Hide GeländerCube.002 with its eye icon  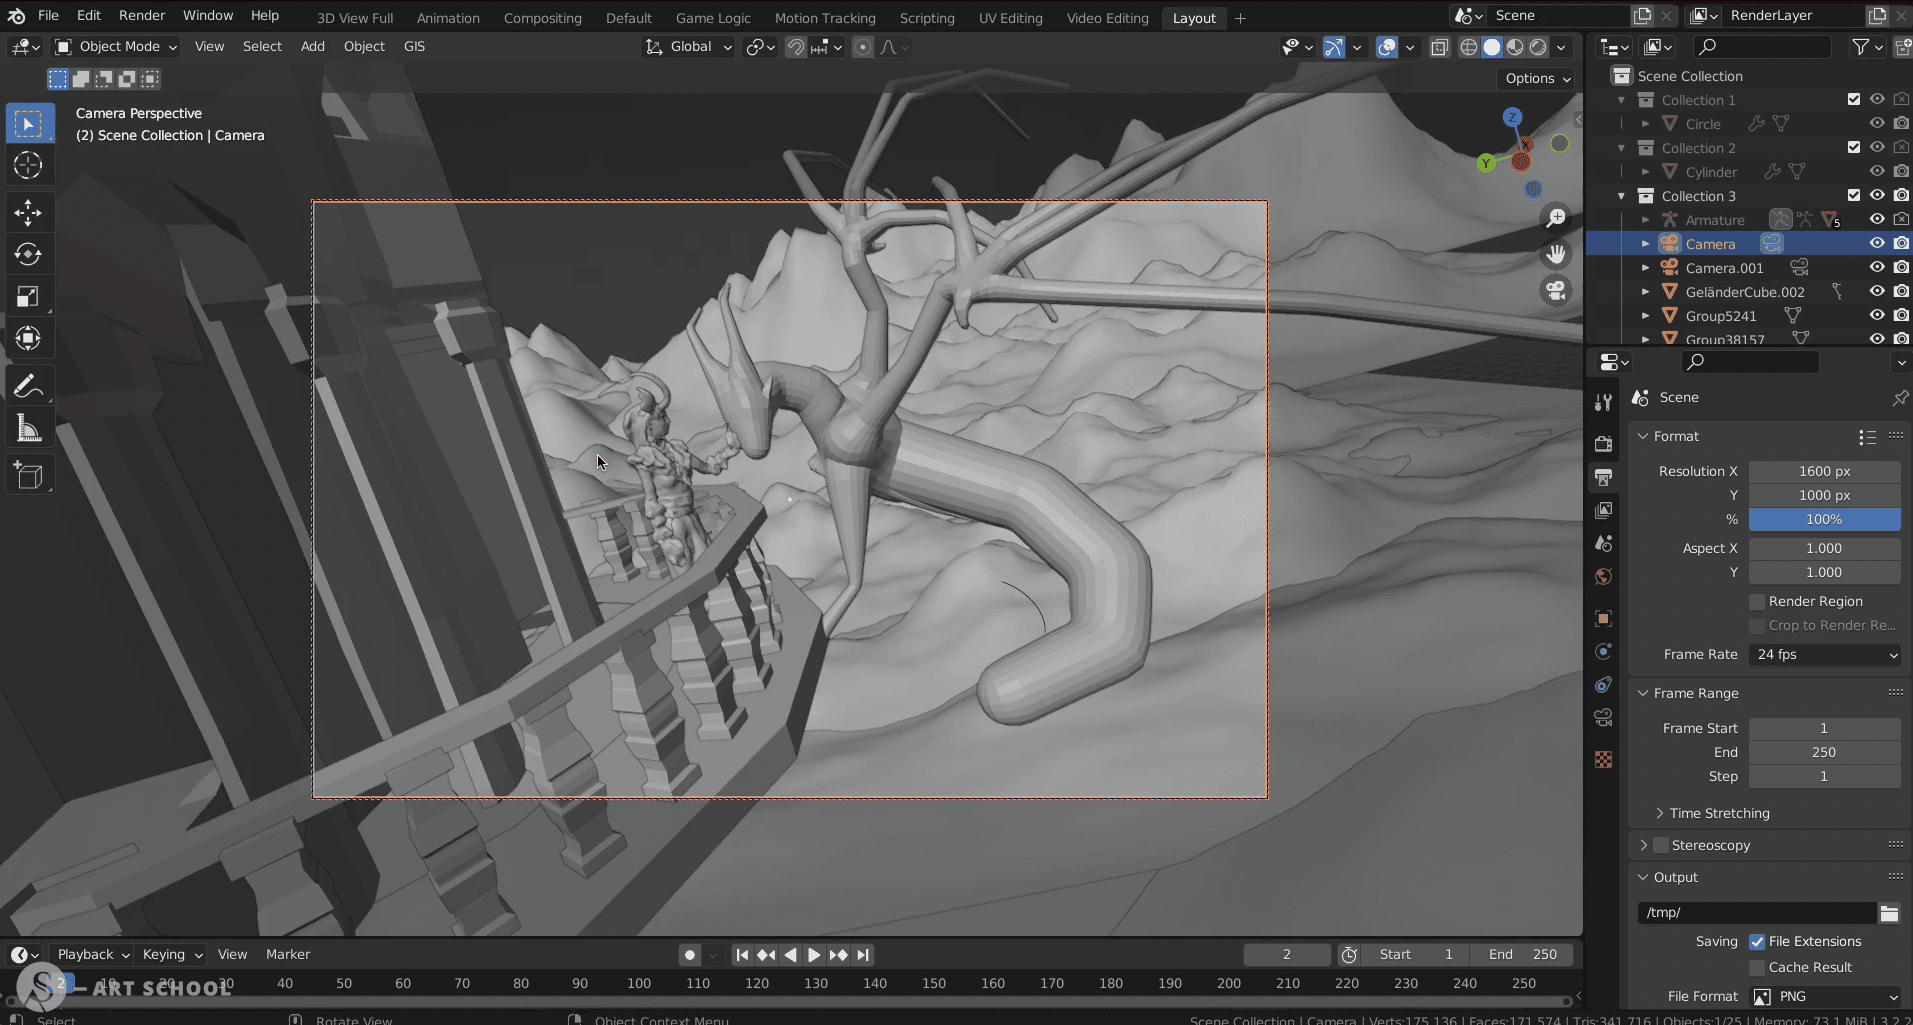[x=1877, y=291]
